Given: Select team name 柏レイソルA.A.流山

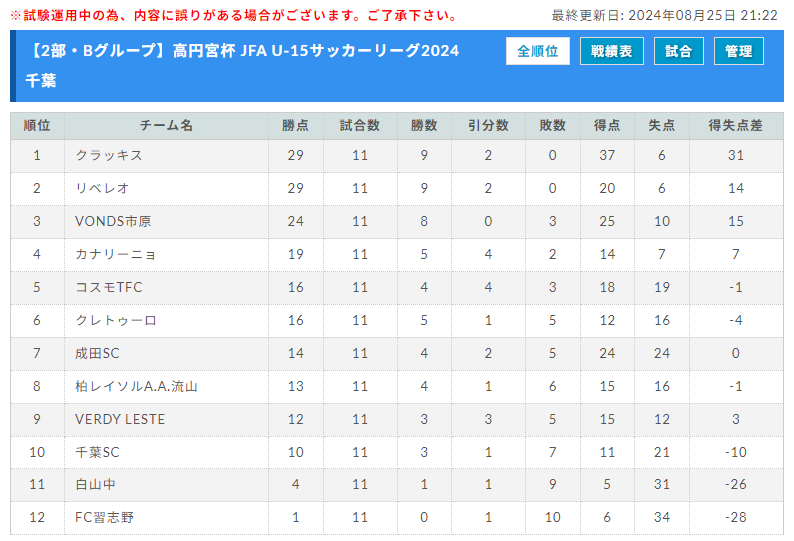Looking at the screenshot, I should pos(136,387).
